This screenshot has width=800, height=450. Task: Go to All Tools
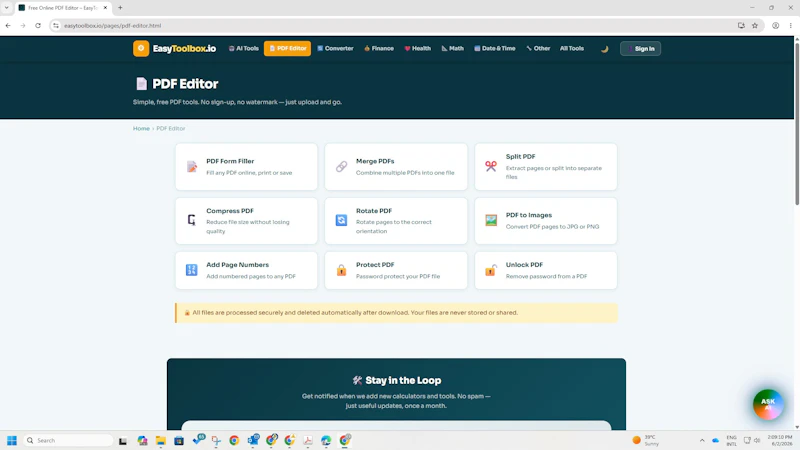[571, 48]
